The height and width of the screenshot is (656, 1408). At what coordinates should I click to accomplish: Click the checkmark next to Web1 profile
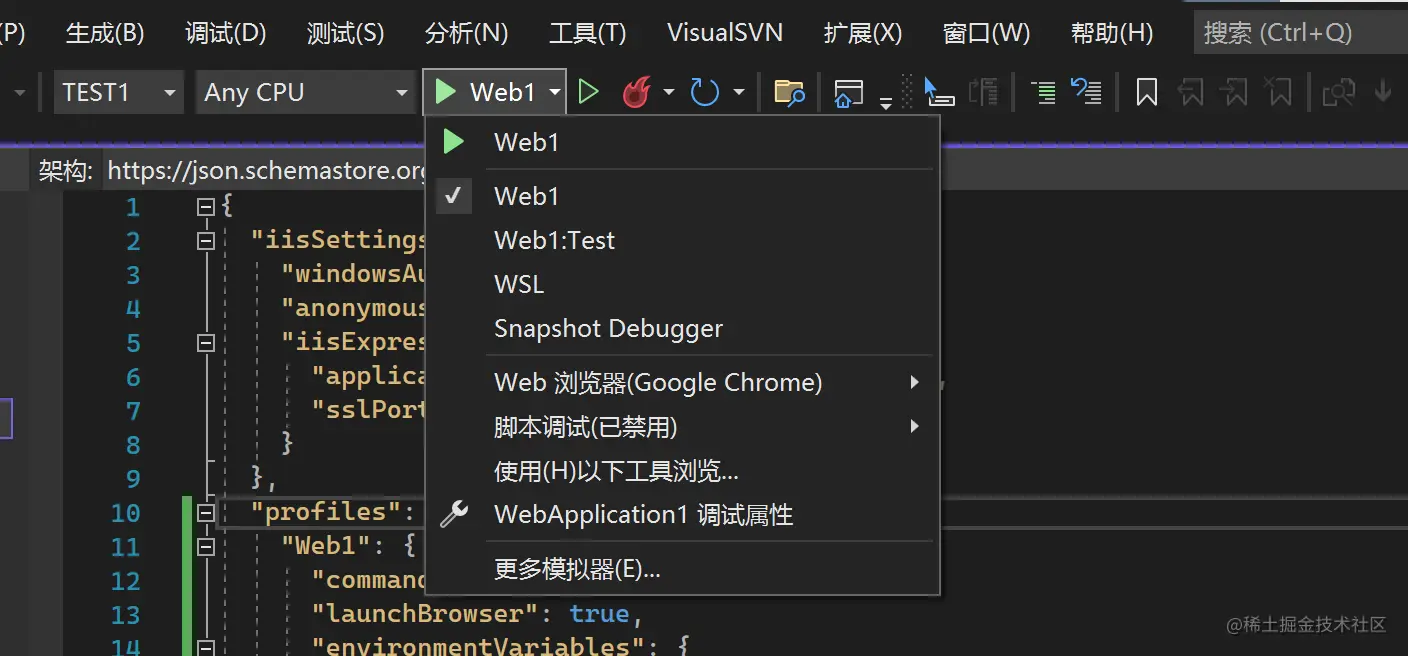(454, 196)
